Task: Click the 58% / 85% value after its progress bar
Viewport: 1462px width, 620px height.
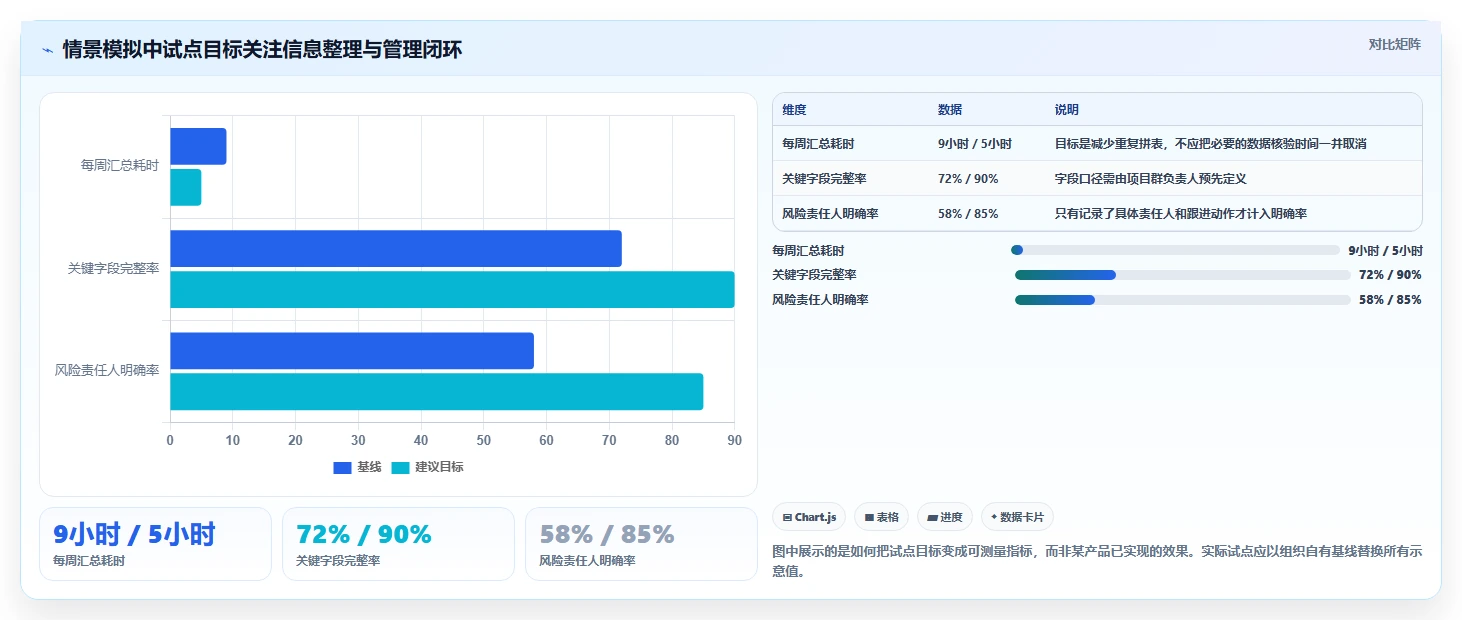Action: (x=1390, y=300)
